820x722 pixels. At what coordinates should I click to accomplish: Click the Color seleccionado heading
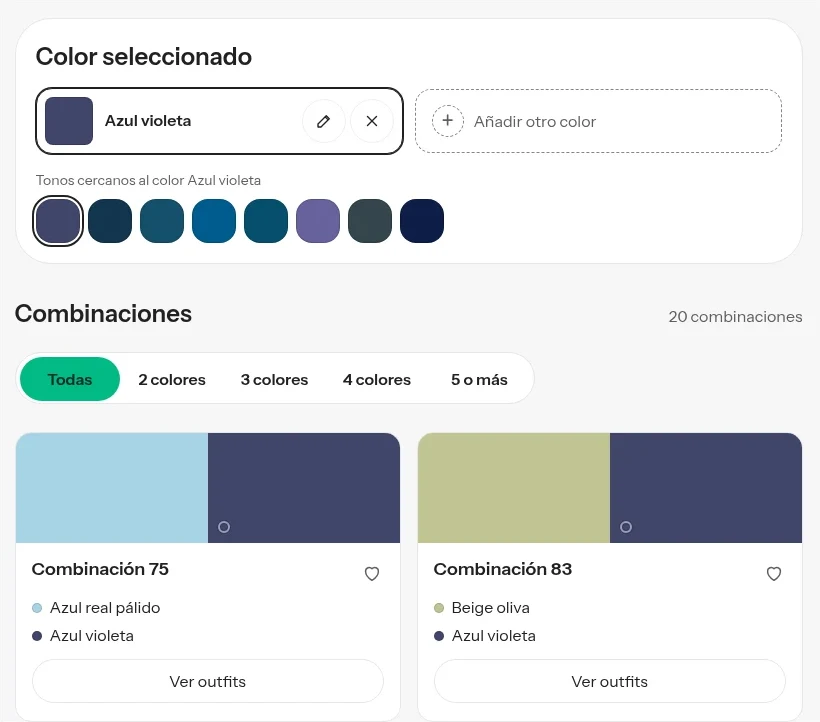click(144, 56)
